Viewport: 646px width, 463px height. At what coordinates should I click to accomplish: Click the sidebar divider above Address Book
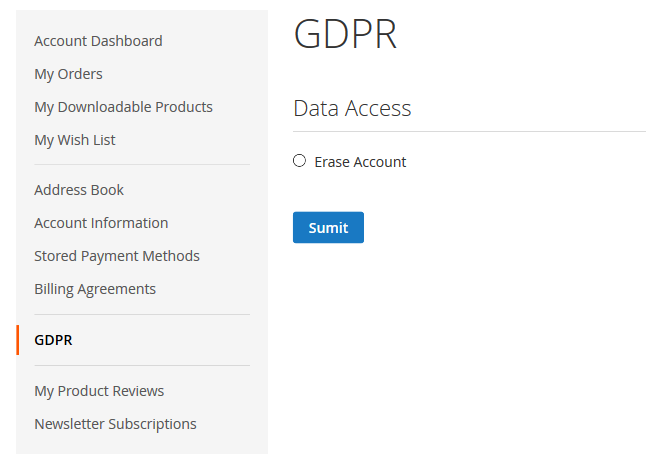pos(142,165)
